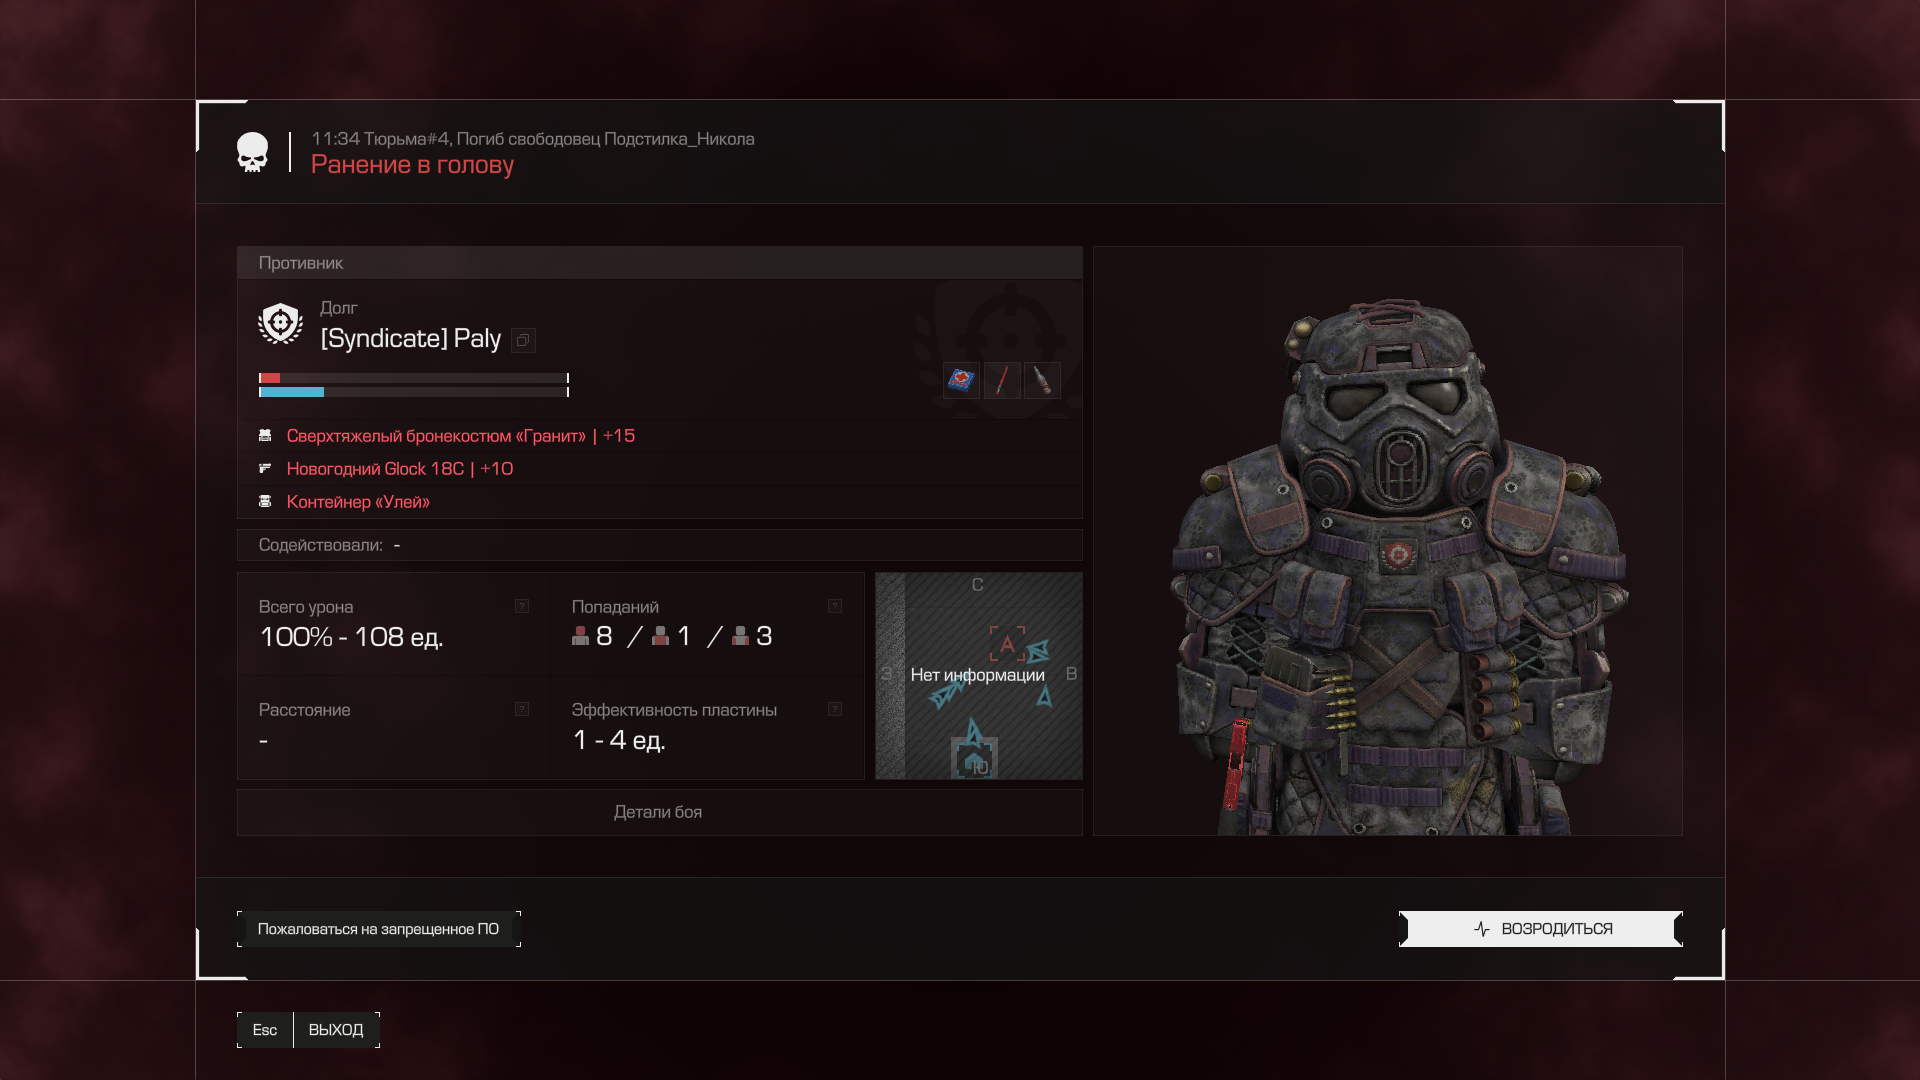The height and width of the screenshot is (1080, 1920).
Task: Expand the Детали боя section
Action: (659, 812)
